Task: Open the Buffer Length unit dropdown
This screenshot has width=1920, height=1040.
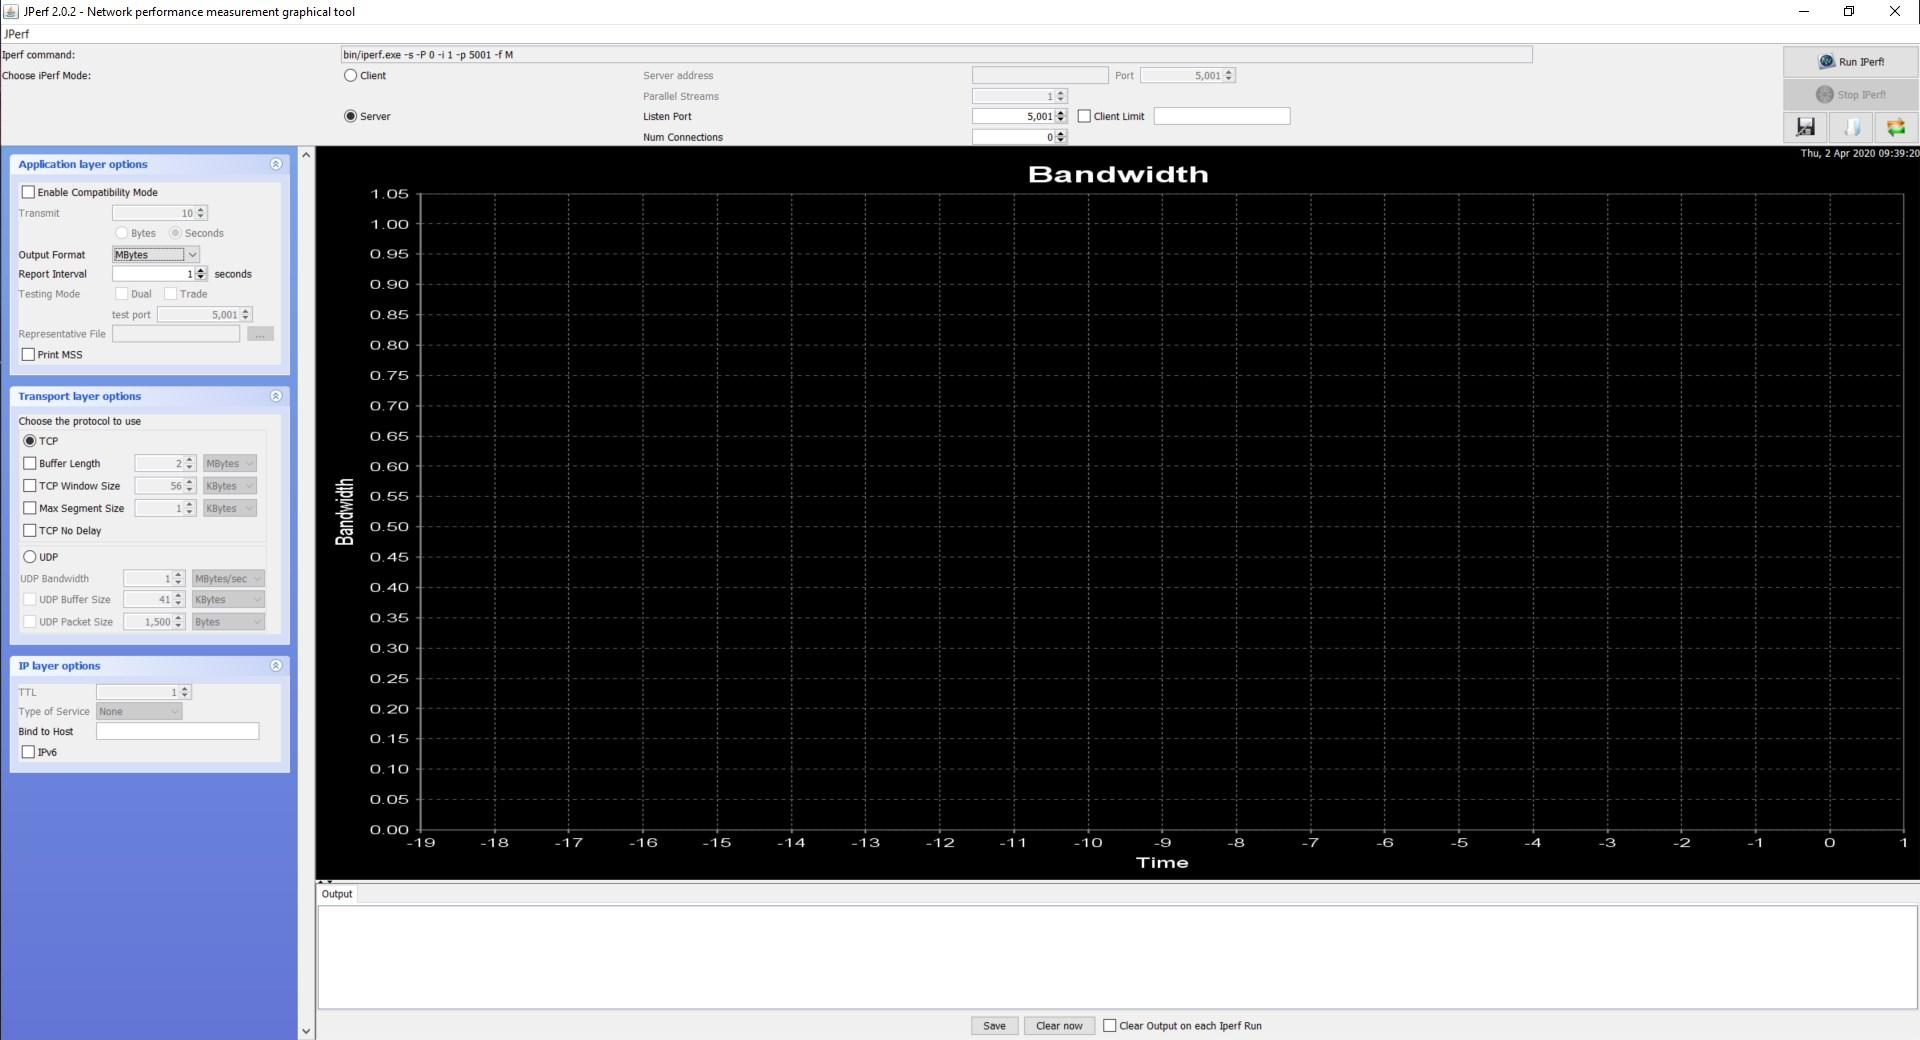Action: (230, 464)
